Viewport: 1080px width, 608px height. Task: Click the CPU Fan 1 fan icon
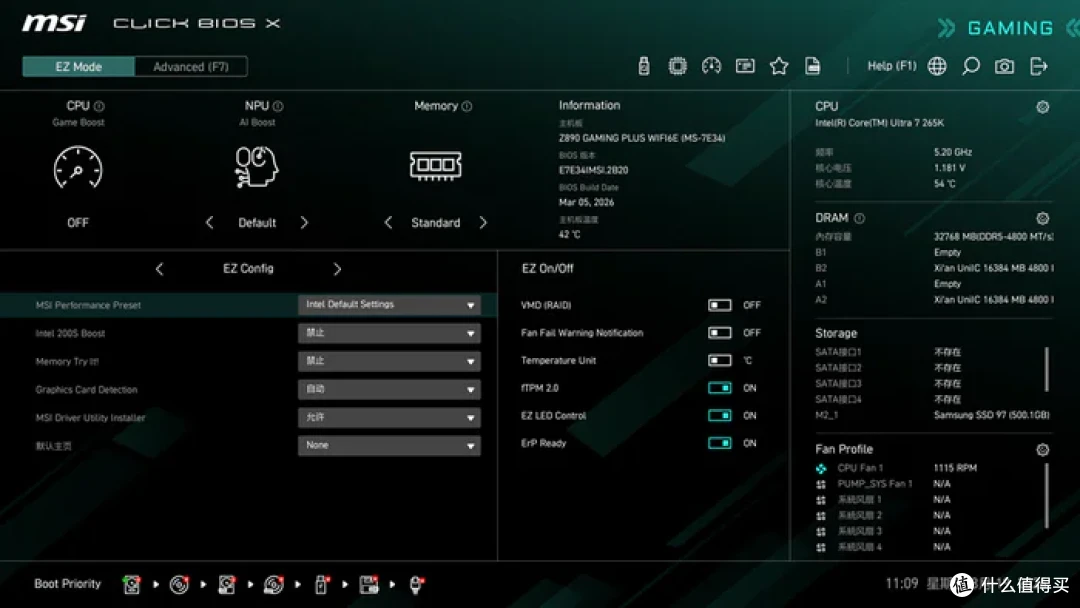point(821,468)
